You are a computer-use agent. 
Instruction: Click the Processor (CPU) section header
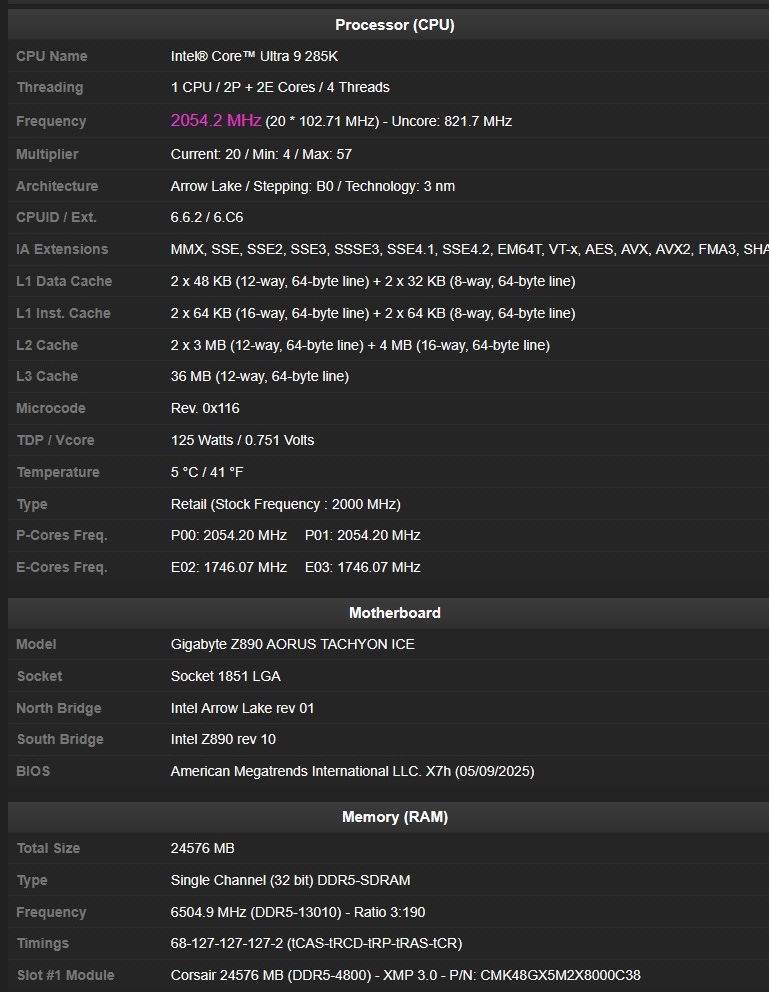tap(394, 25)
